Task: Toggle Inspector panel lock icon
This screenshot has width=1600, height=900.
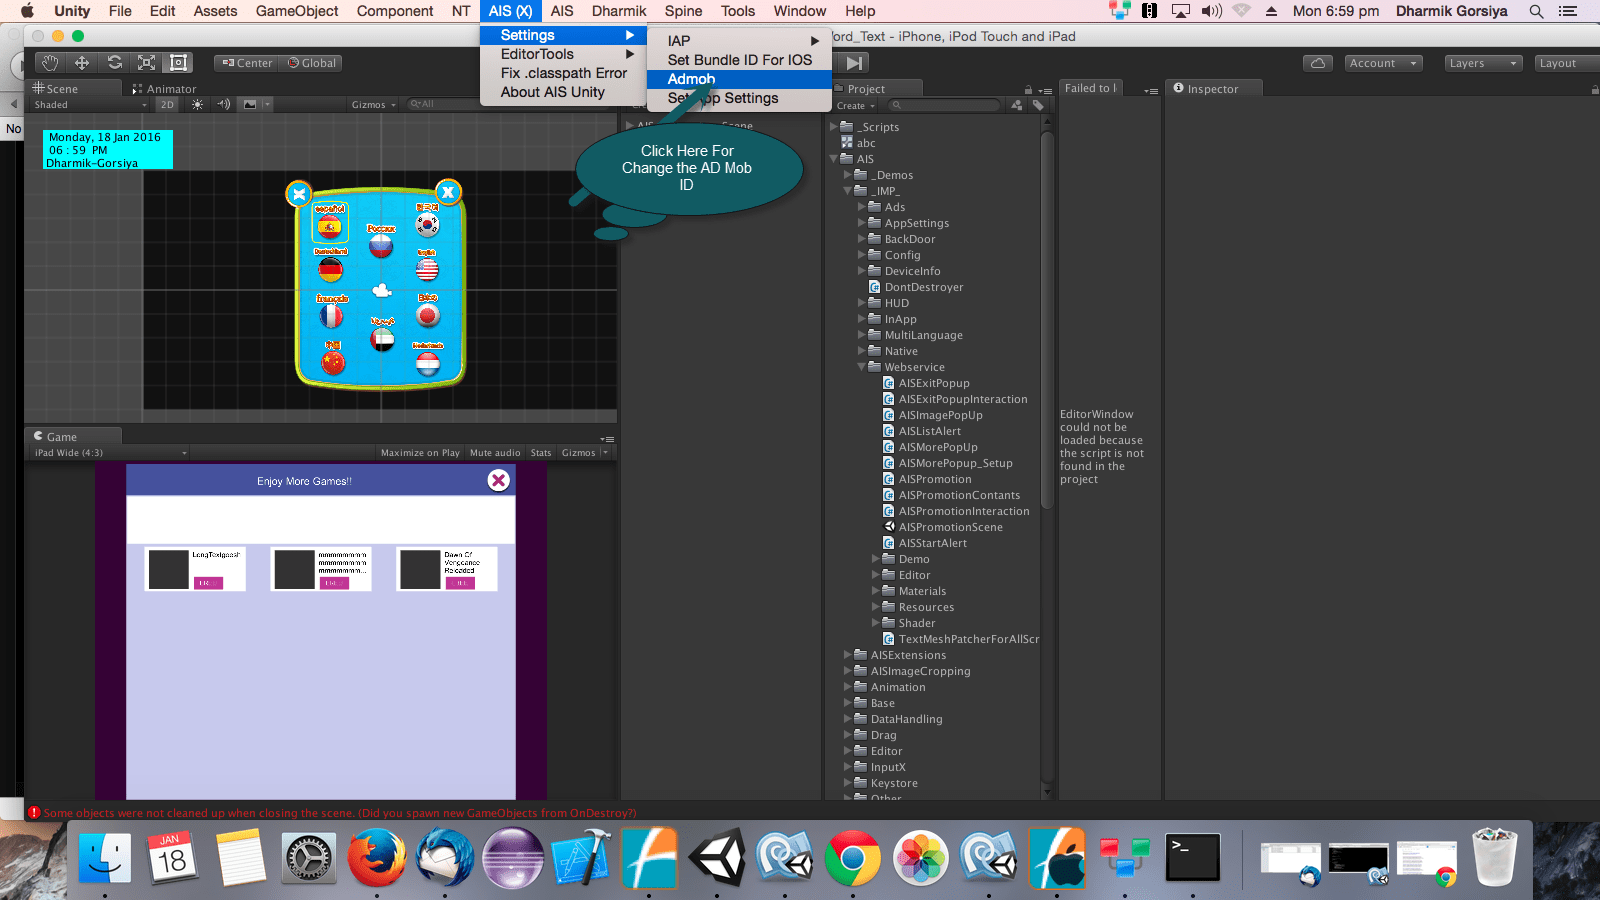Action: click(x=1595, y=90)
